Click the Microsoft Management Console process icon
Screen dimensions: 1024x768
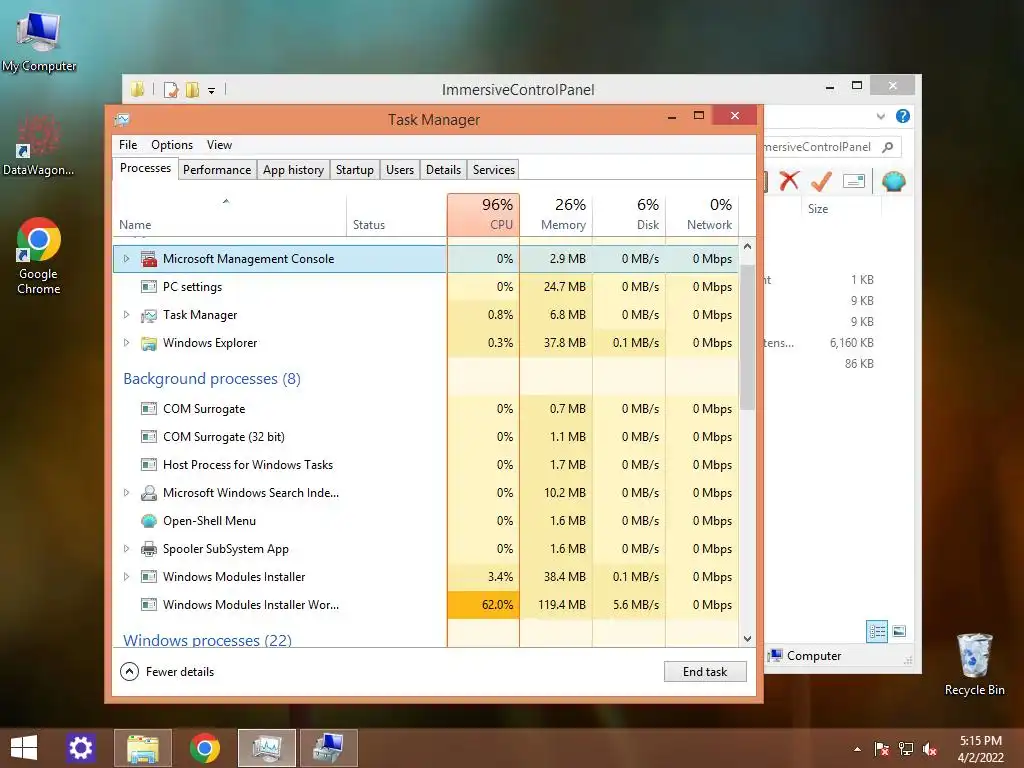(x=149, y=259)
